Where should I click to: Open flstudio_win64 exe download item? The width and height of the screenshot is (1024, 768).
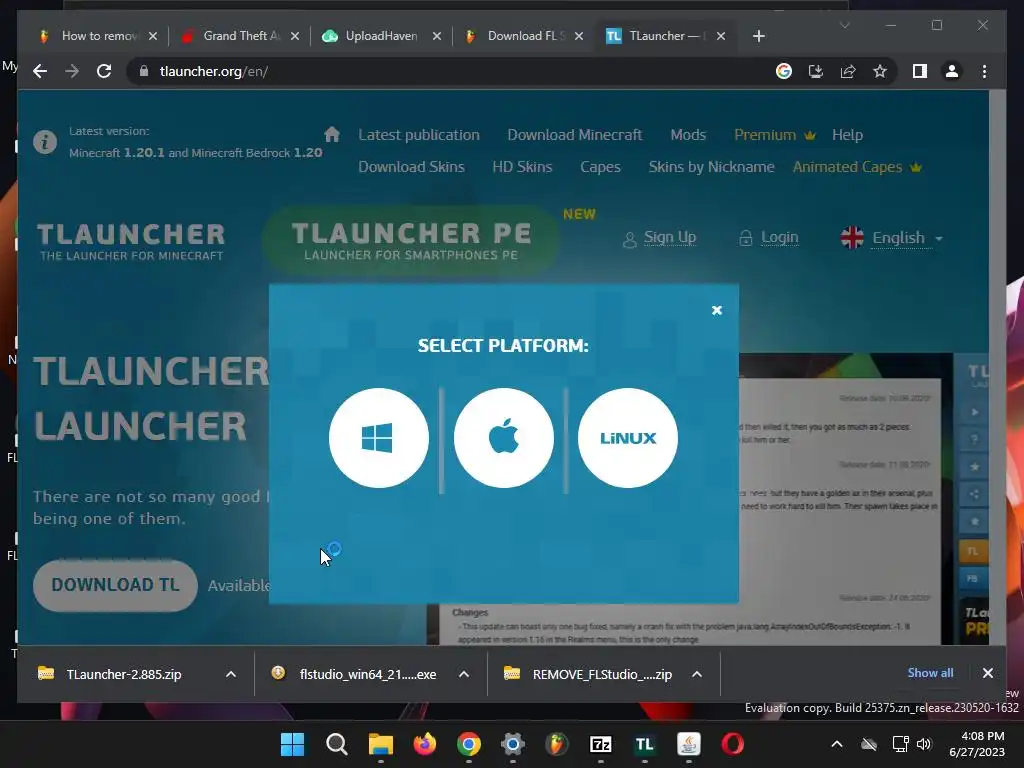pyautogui.click(x=367, y=674)
